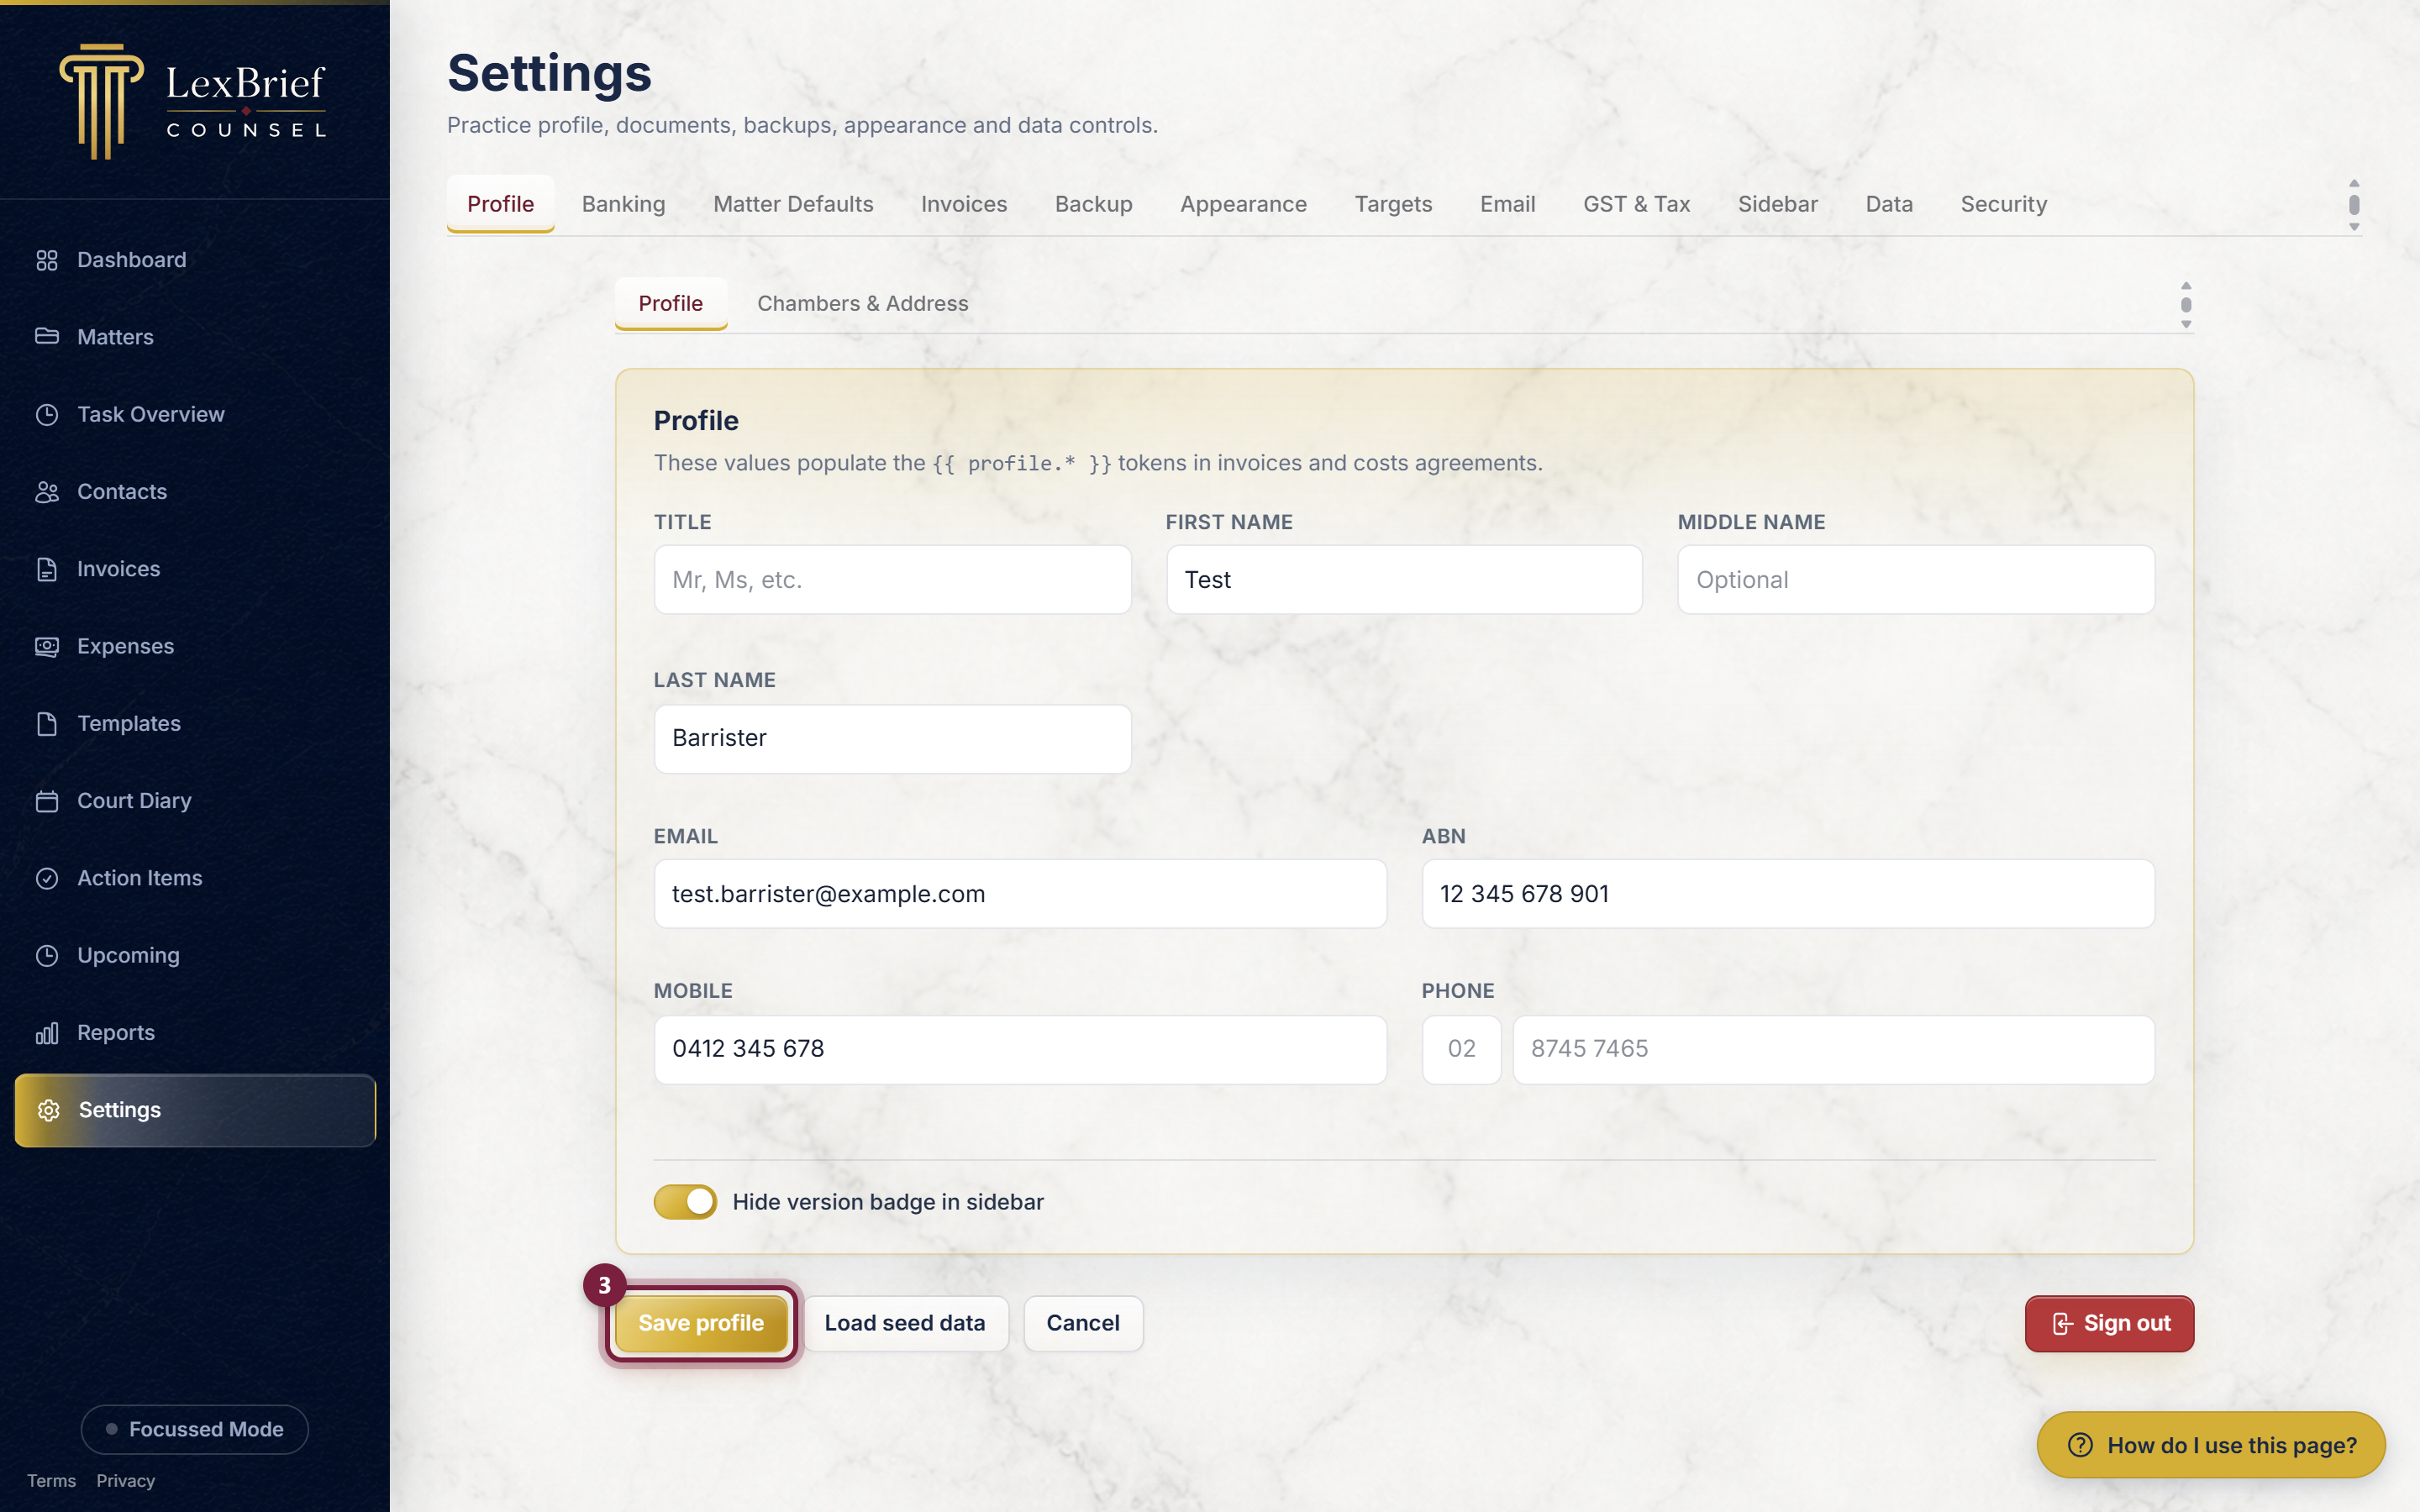The width and height of the screenshot is (2420, 1512).
Task: Go to the Backup tab
Action: (1093, 204)
